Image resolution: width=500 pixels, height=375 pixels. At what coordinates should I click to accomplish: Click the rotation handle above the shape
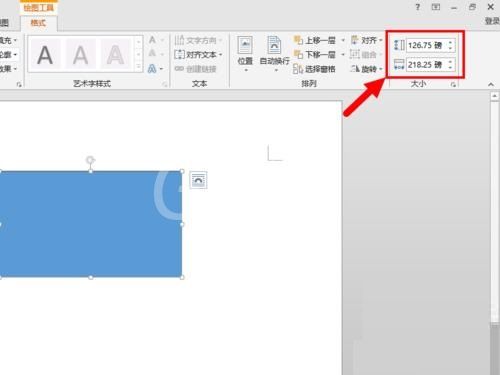90,160
